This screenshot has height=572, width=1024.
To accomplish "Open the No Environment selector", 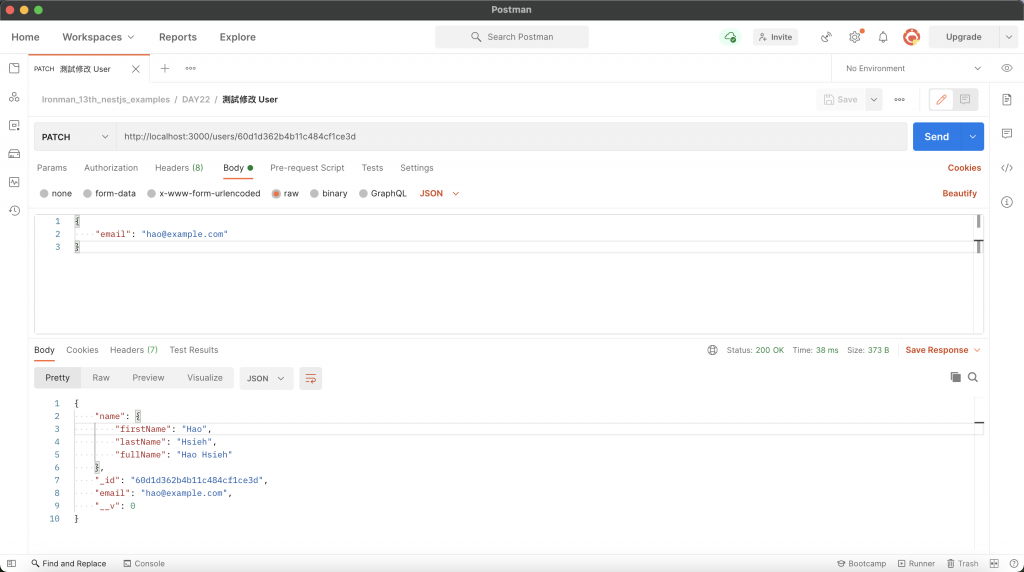I will 913,69.
